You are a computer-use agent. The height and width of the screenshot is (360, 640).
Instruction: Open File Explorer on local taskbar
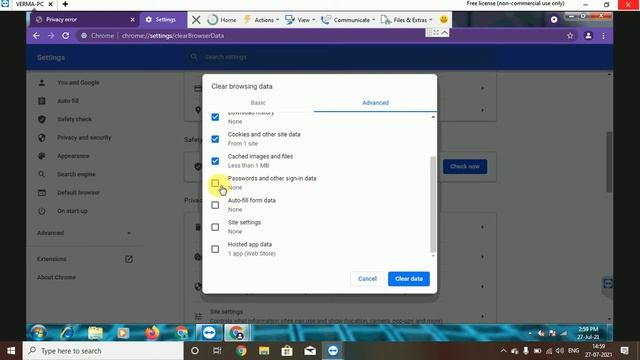(x=264, y=351)
